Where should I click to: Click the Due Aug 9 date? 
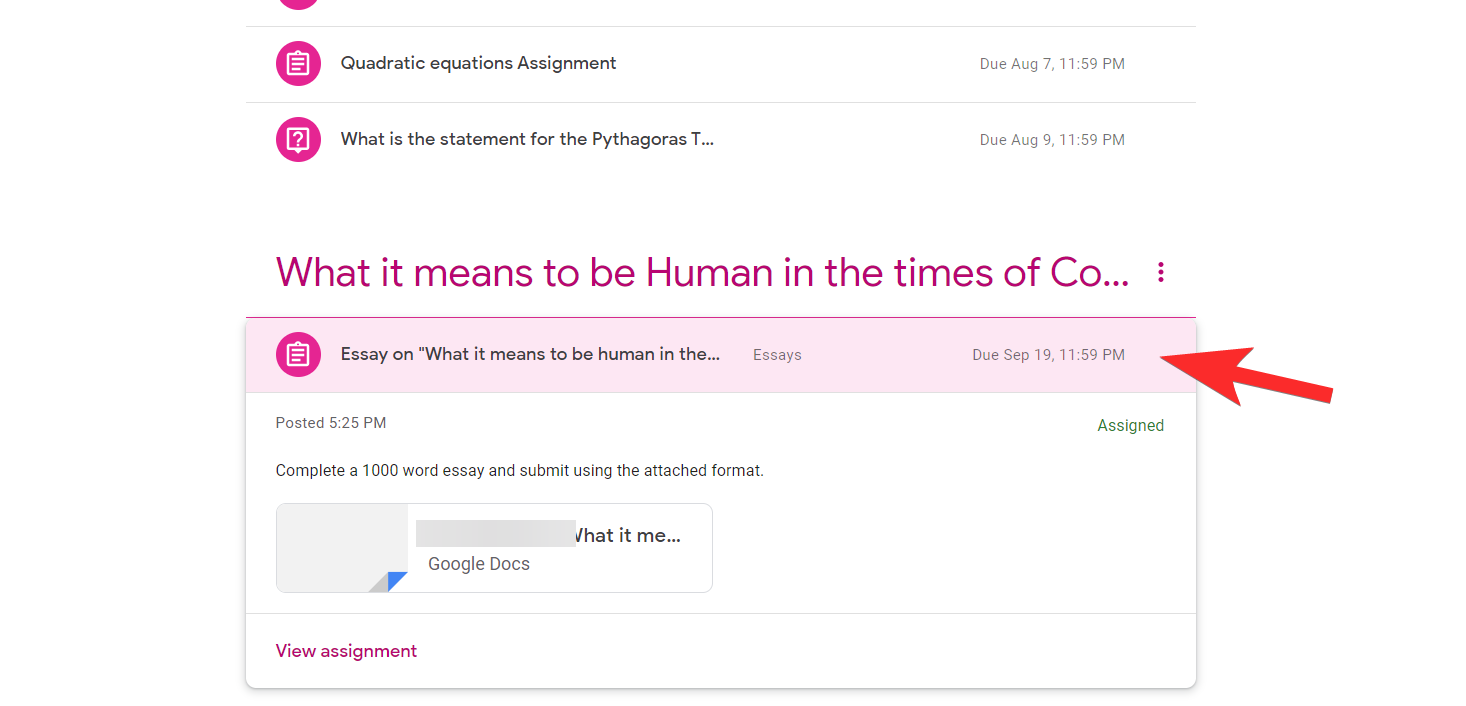pos(1052,140)
